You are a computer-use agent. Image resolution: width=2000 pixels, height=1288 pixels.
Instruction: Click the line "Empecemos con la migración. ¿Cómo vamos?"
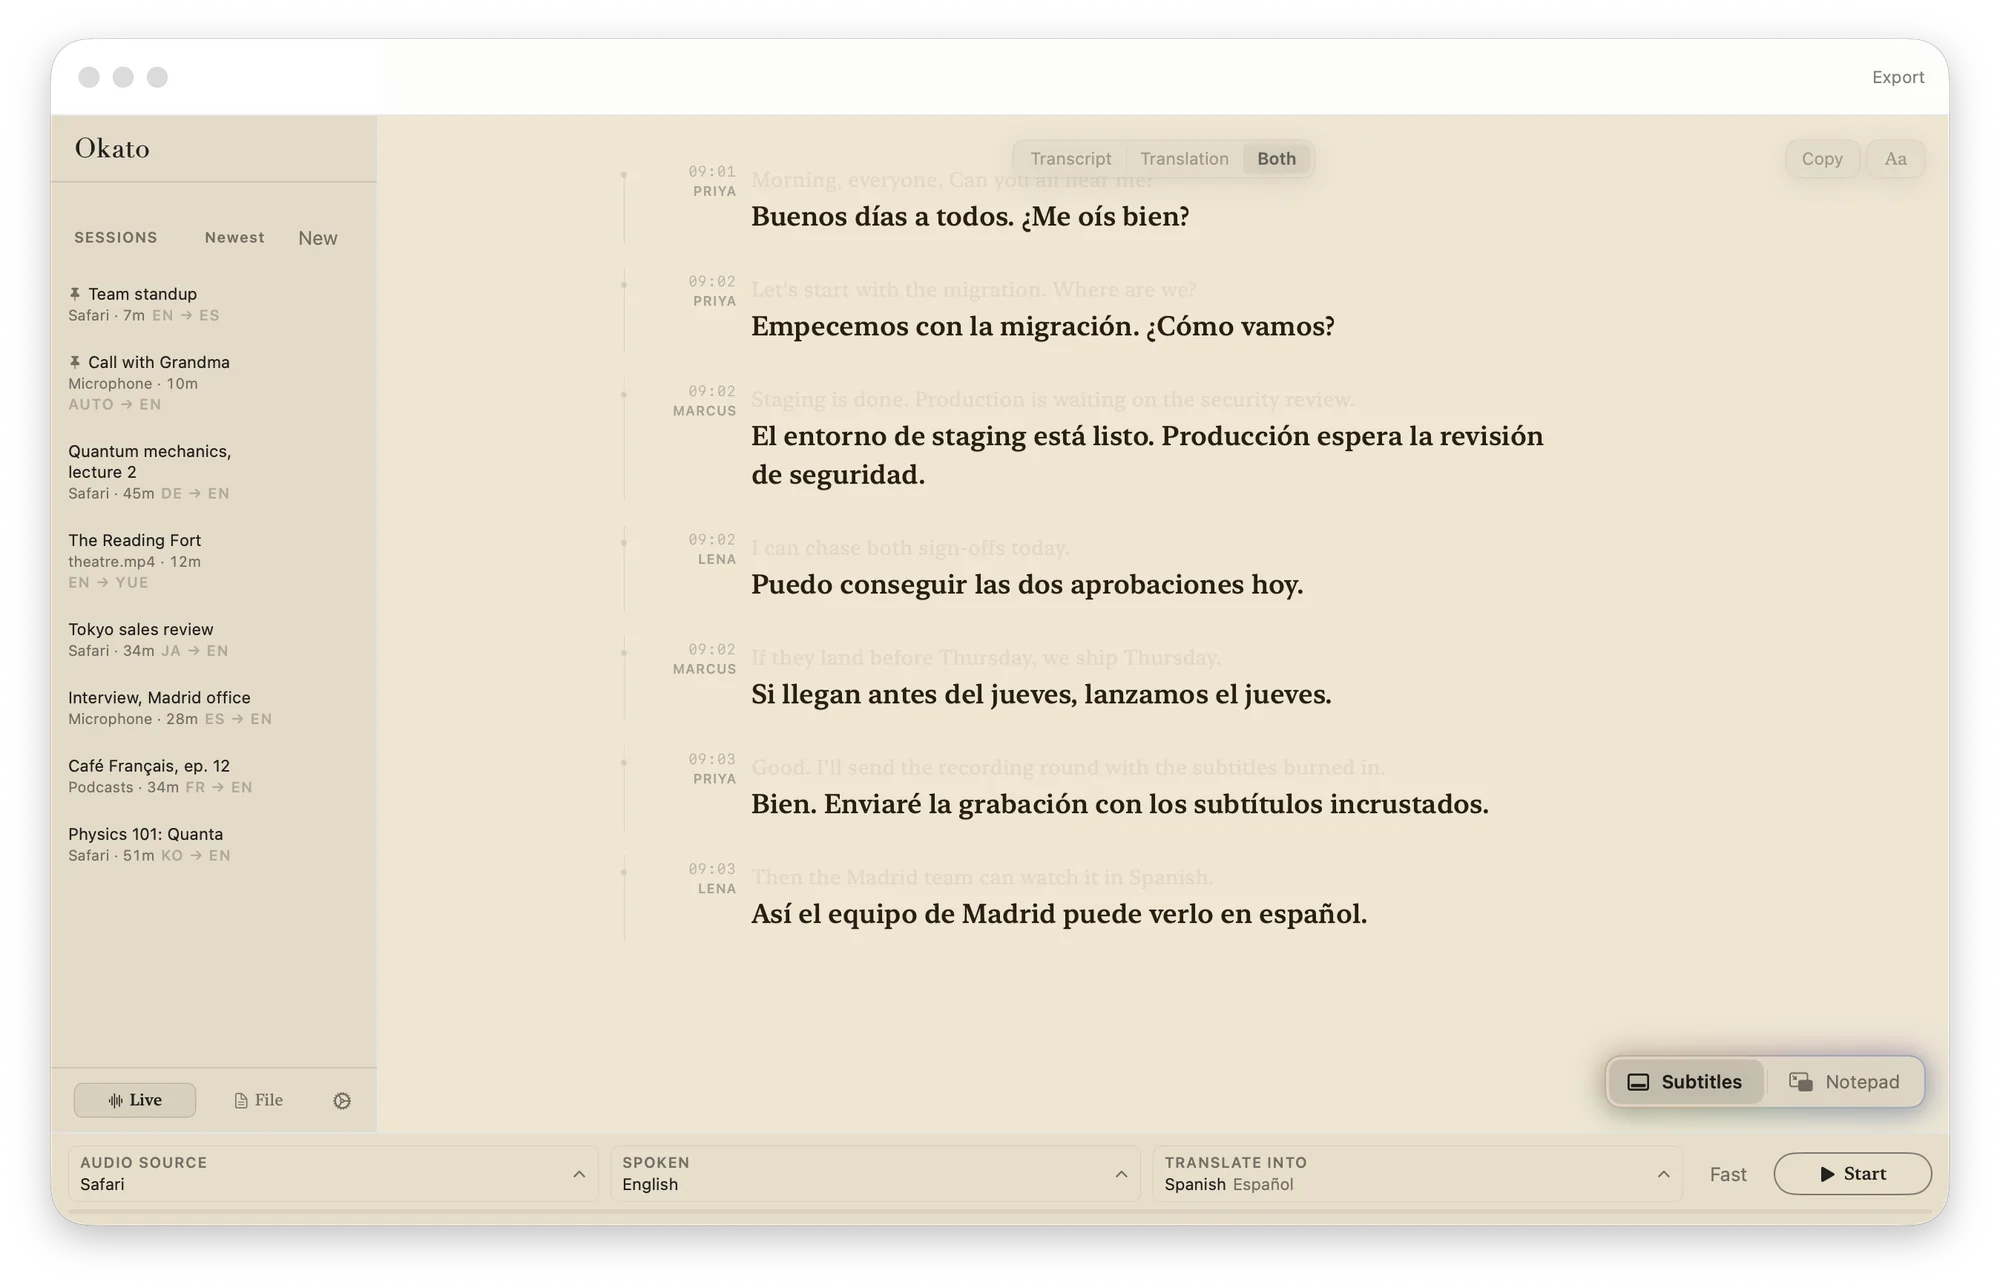(1043, 326)
